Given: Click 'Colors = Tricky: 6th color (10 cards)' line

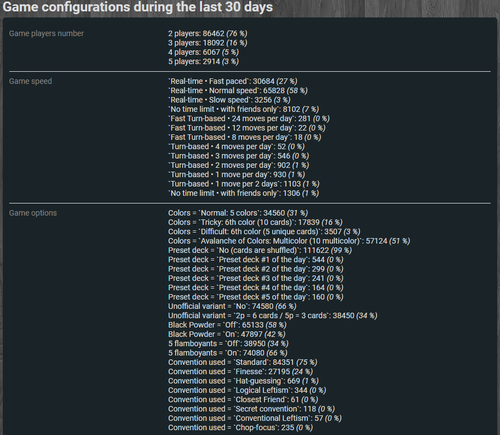Looking at the screenshot, I should click(x=255, y=222).
